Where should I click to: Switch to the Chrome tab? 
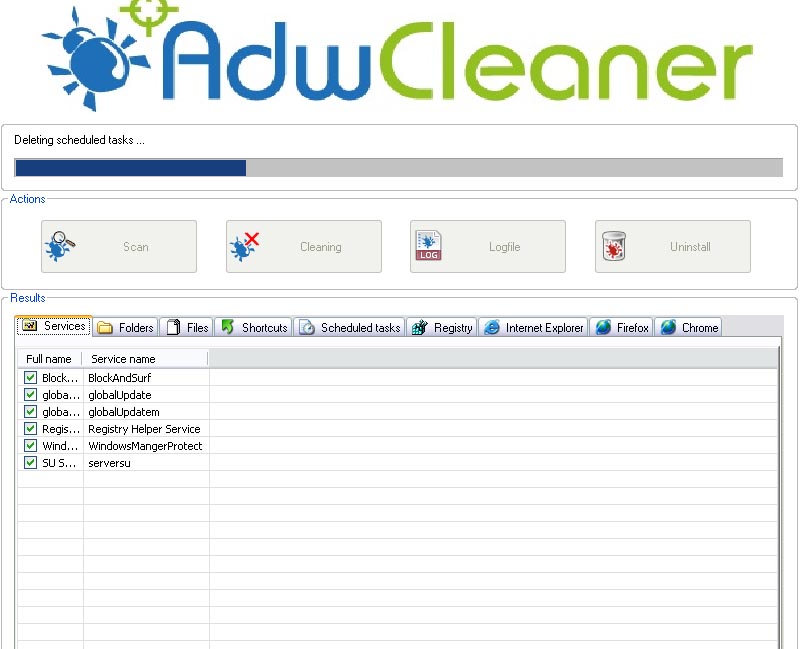coord(688,328)
